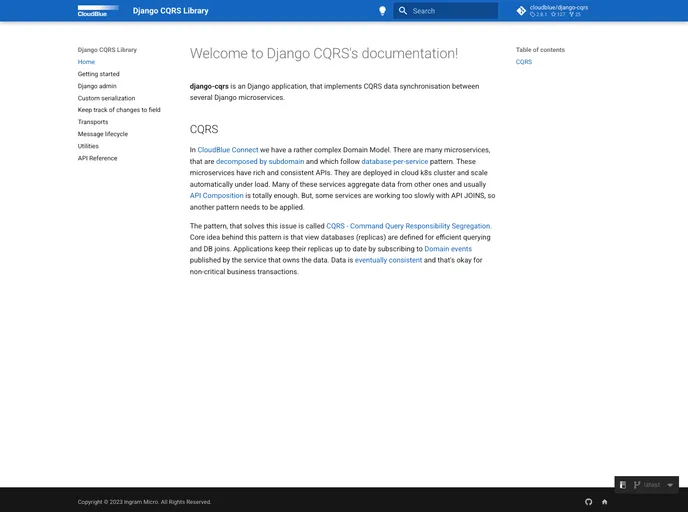
Task: Follow the database-per-service link
Action: pos(394,161)
